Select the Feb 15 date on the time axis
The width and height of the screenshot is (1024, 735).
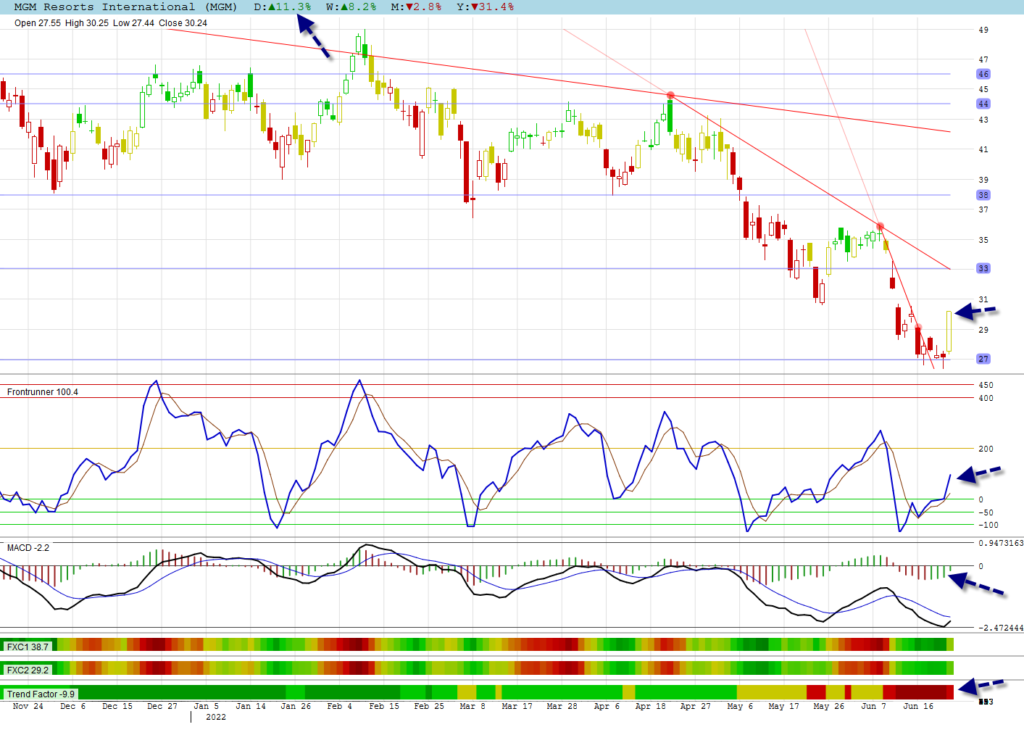pos(384,706)
